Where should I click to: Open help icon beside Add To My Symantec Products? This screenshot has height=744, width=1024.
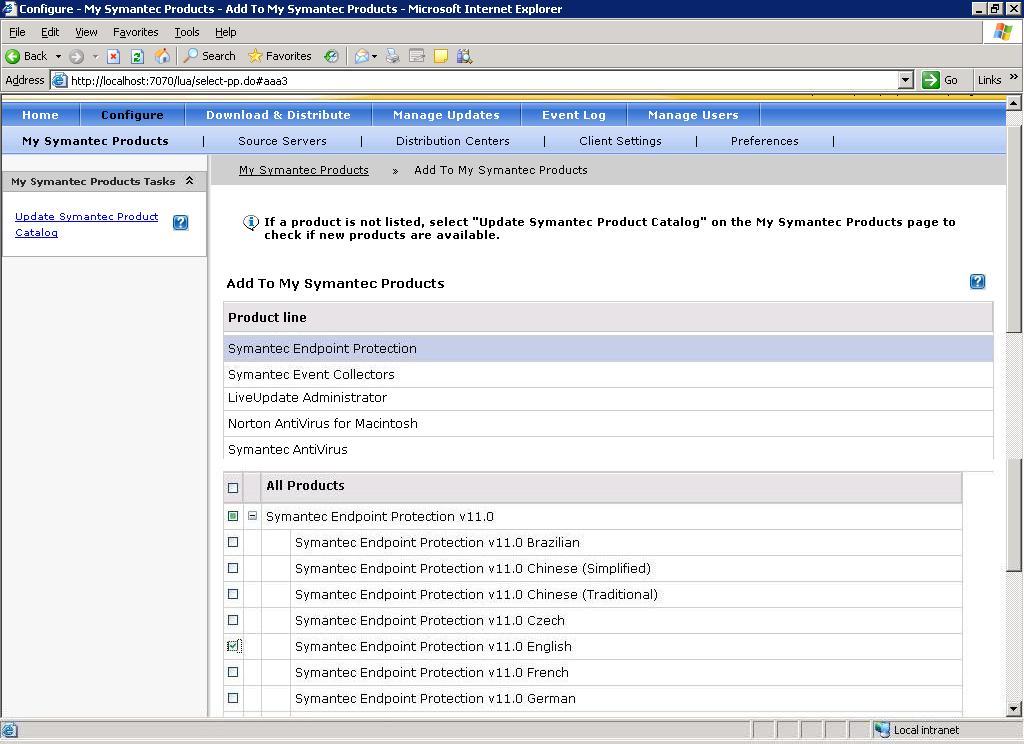(977, 282)
